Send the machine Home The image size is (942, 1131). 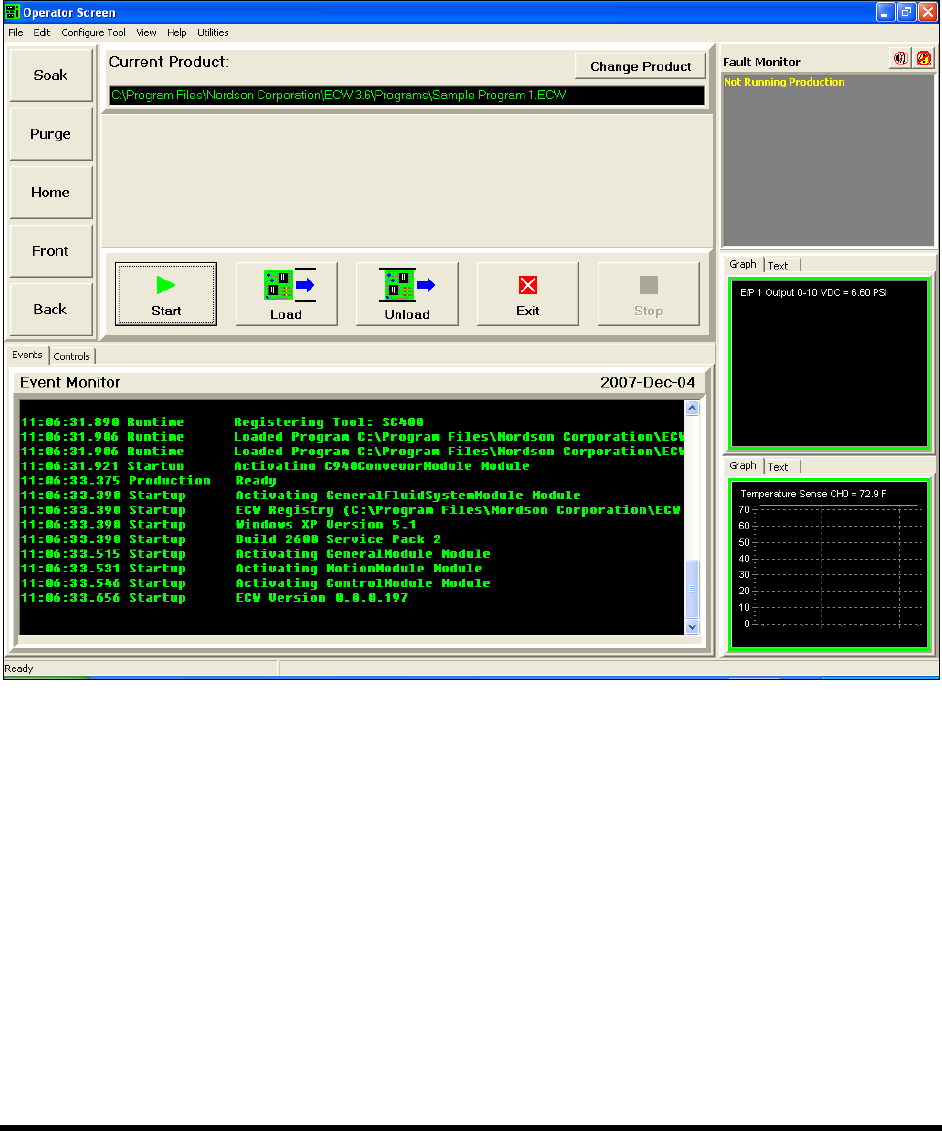click(50, 193)
